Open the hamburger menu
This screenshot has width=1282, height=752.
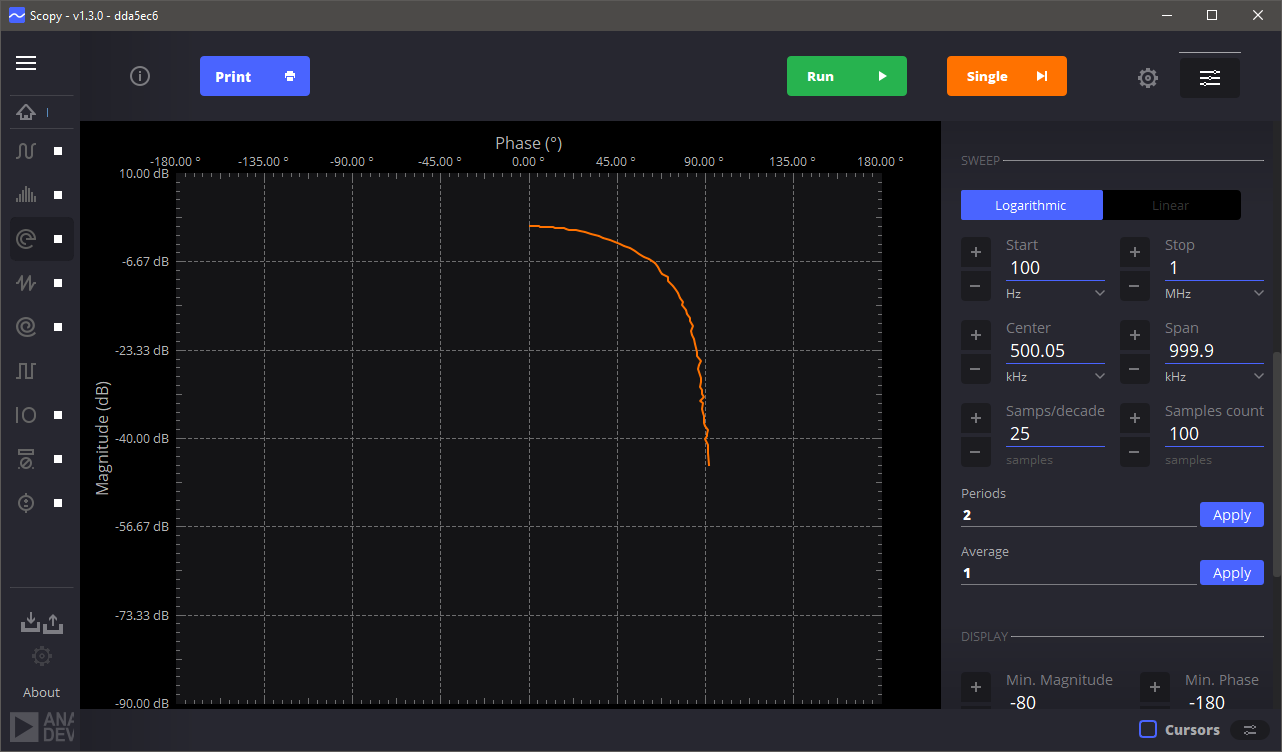pyautogui.click(x=26, y=62)
